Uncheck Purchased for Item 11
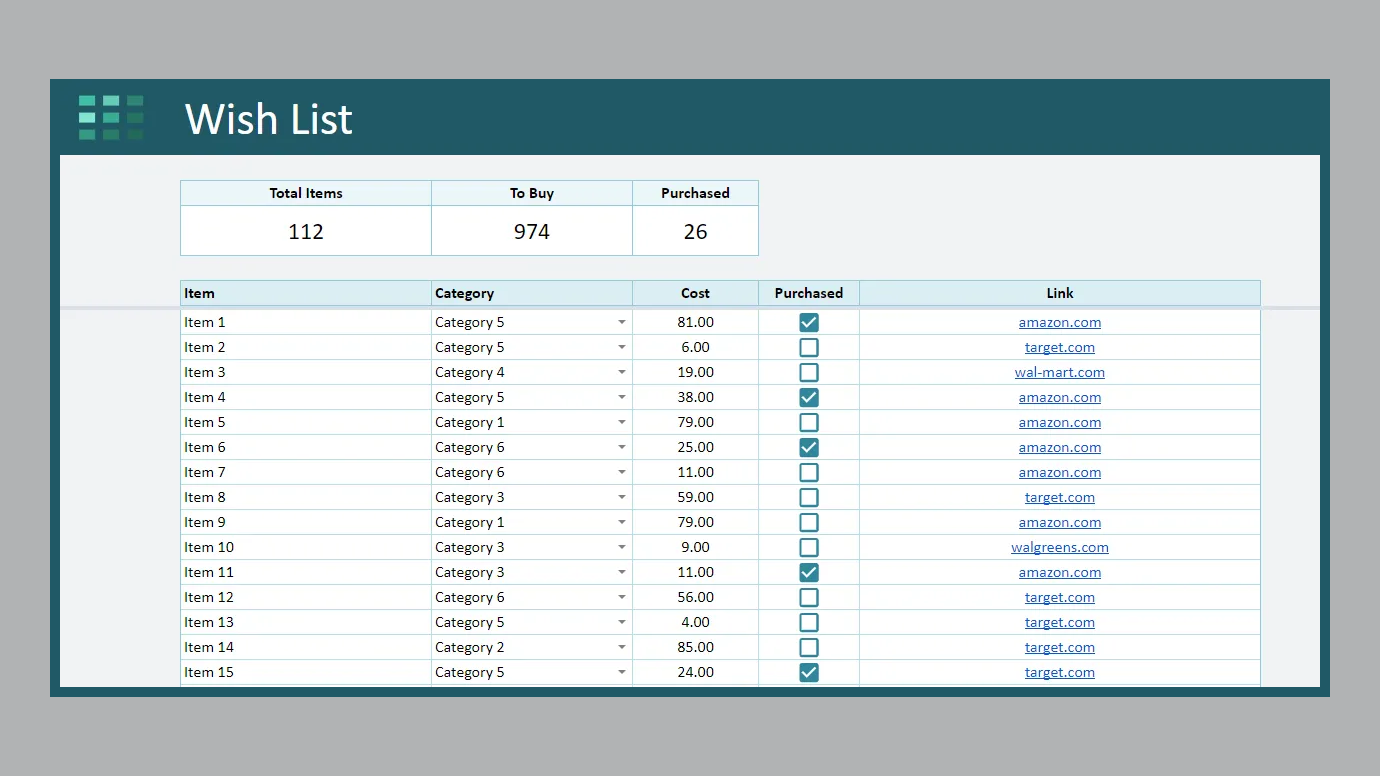This screenshot has height=776, width=1380. point(809,572)
